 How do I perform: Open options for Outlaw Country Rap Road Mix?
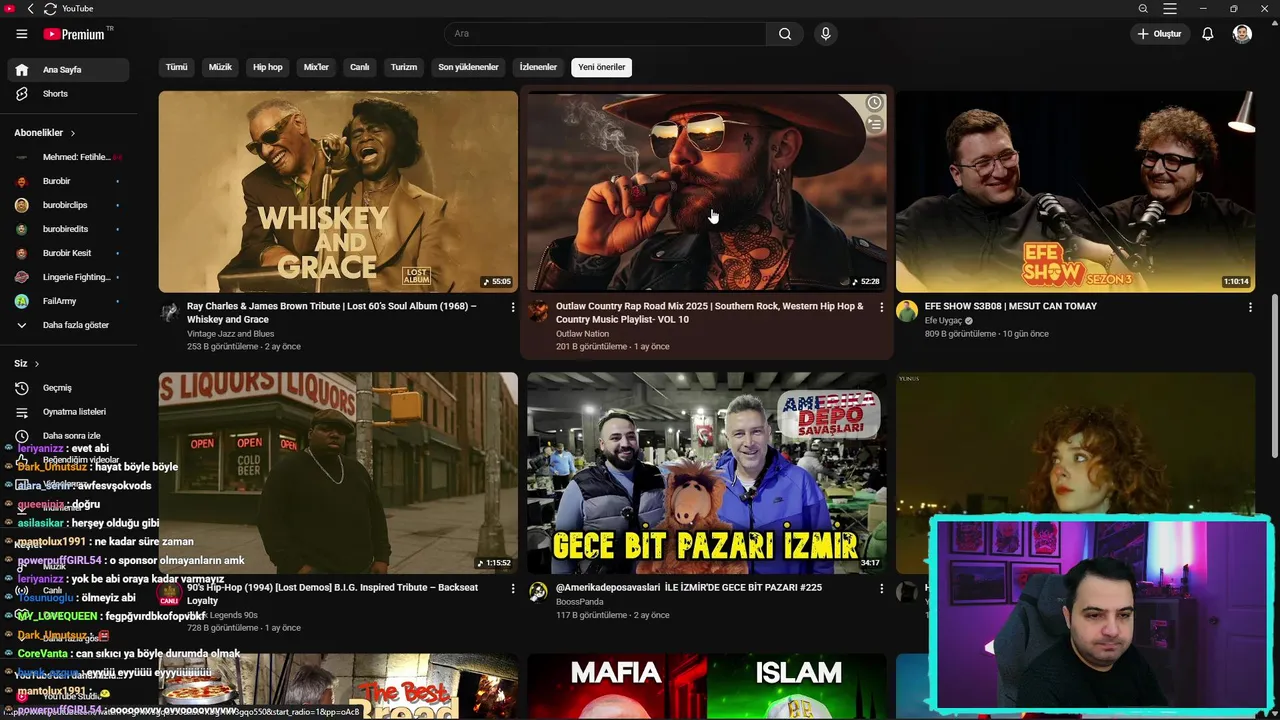(x=881, y=307)
